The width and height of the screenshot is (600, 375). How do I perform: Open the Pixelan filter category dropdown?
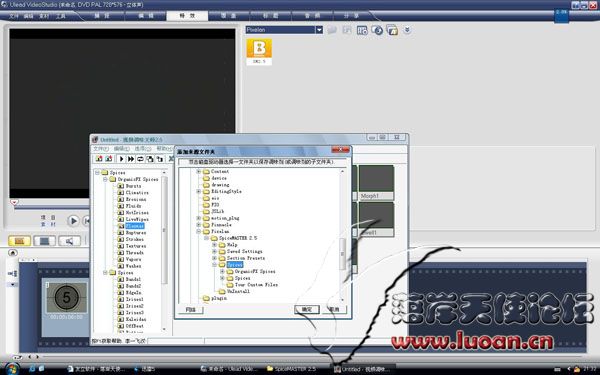click(319, 30)
